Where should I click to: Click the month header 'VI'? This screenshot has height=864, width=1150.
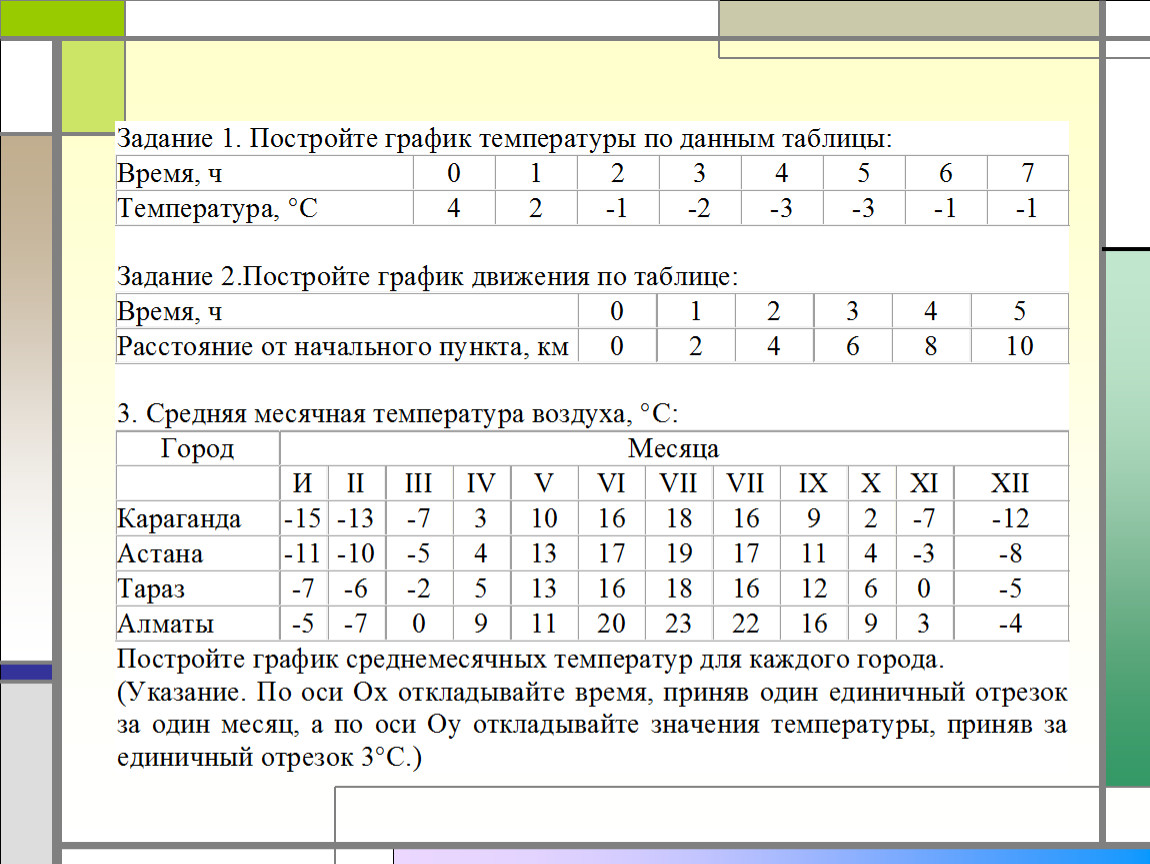[x=610, y=483]
